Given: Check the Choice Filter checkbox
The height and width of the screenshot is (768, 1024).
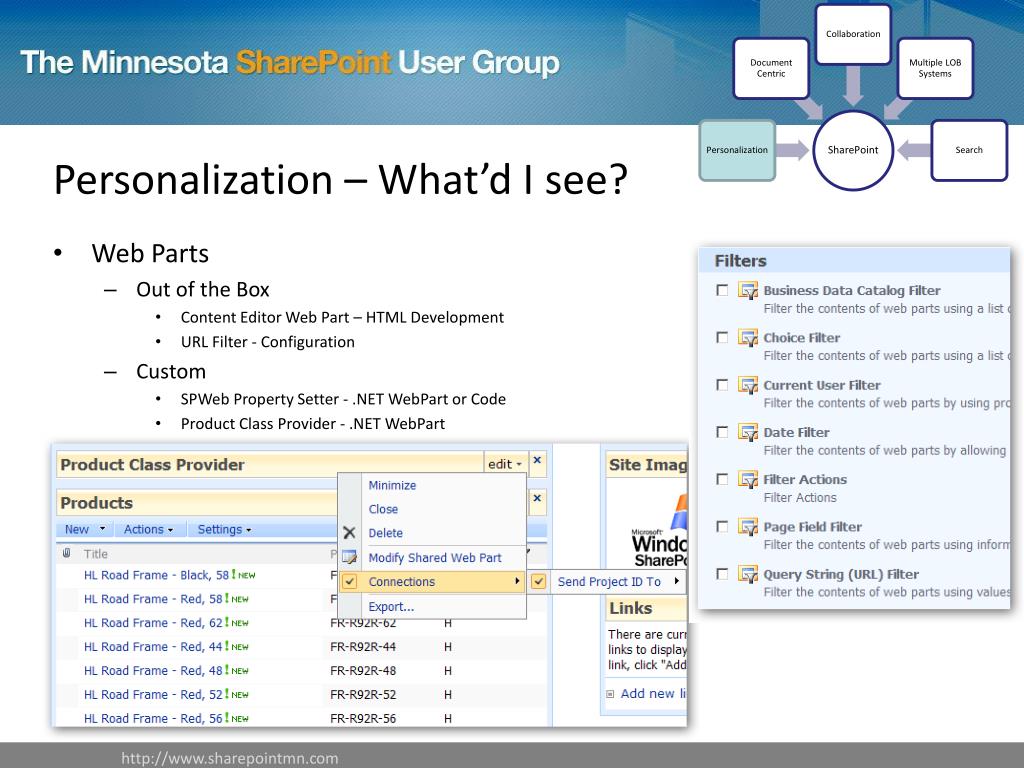Looking at the screenshot, I should (722, 338).
